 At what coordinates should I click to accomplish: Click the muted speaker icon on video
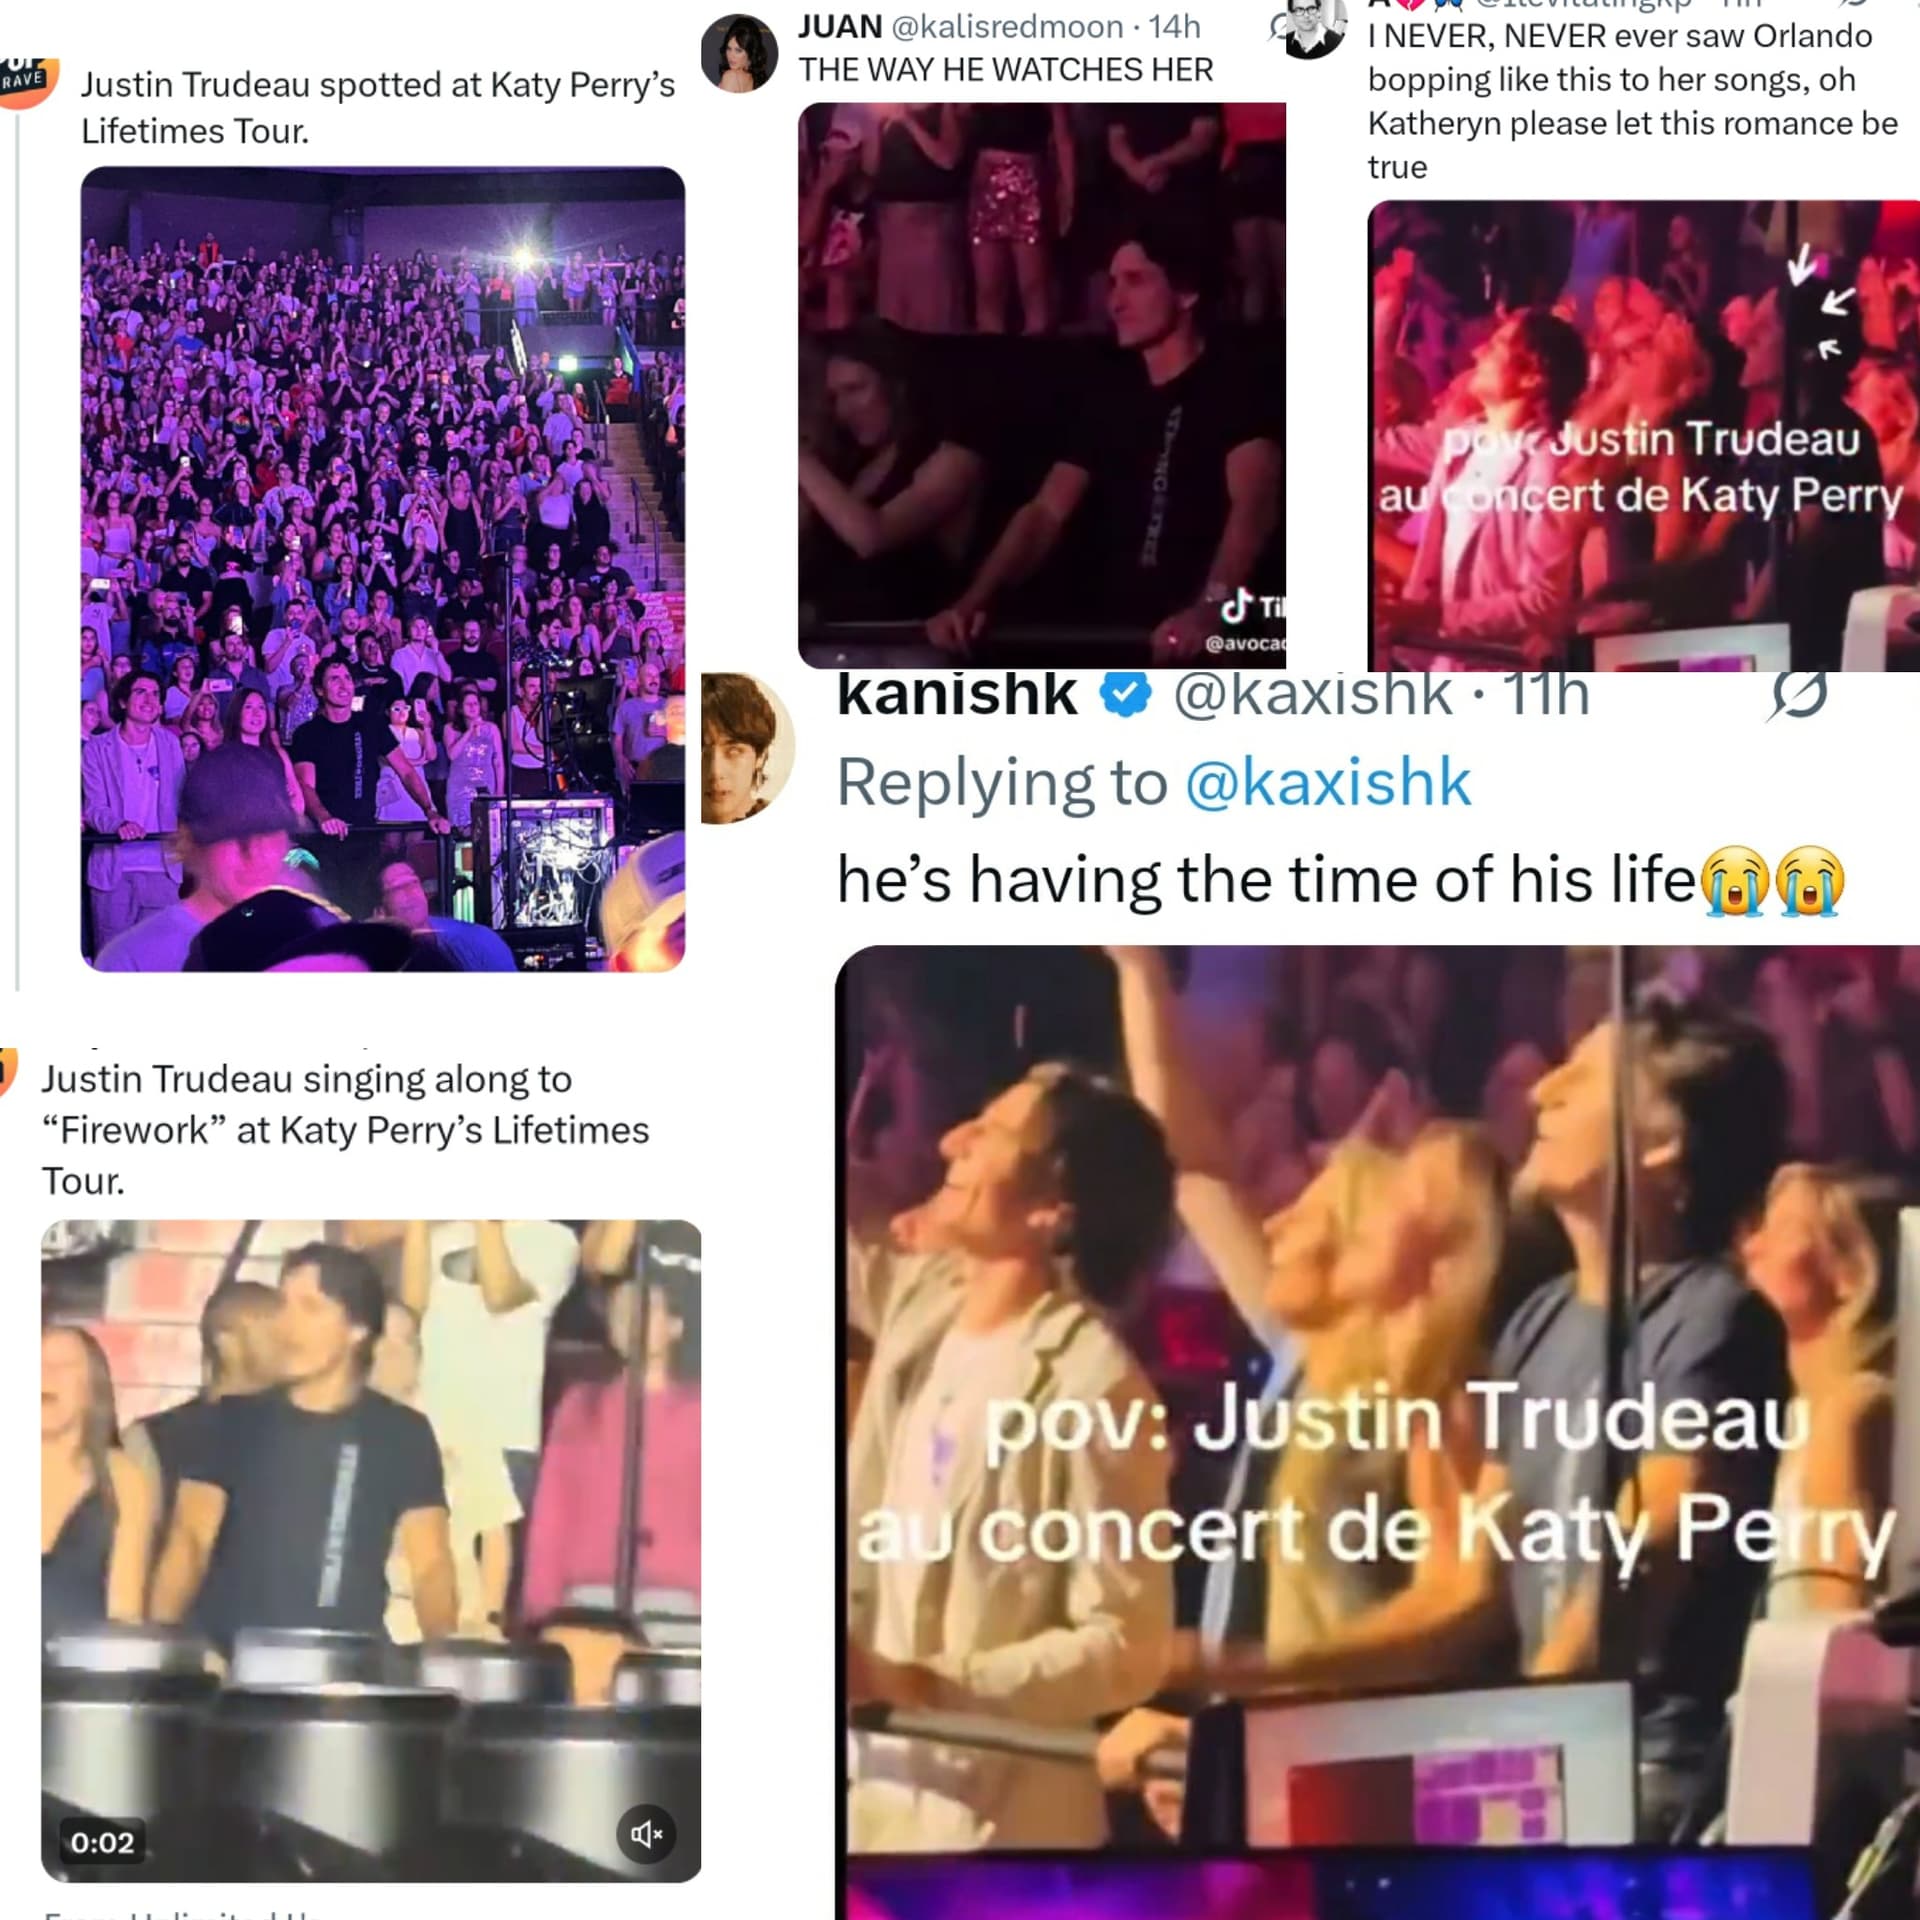tap(646, 1833)
